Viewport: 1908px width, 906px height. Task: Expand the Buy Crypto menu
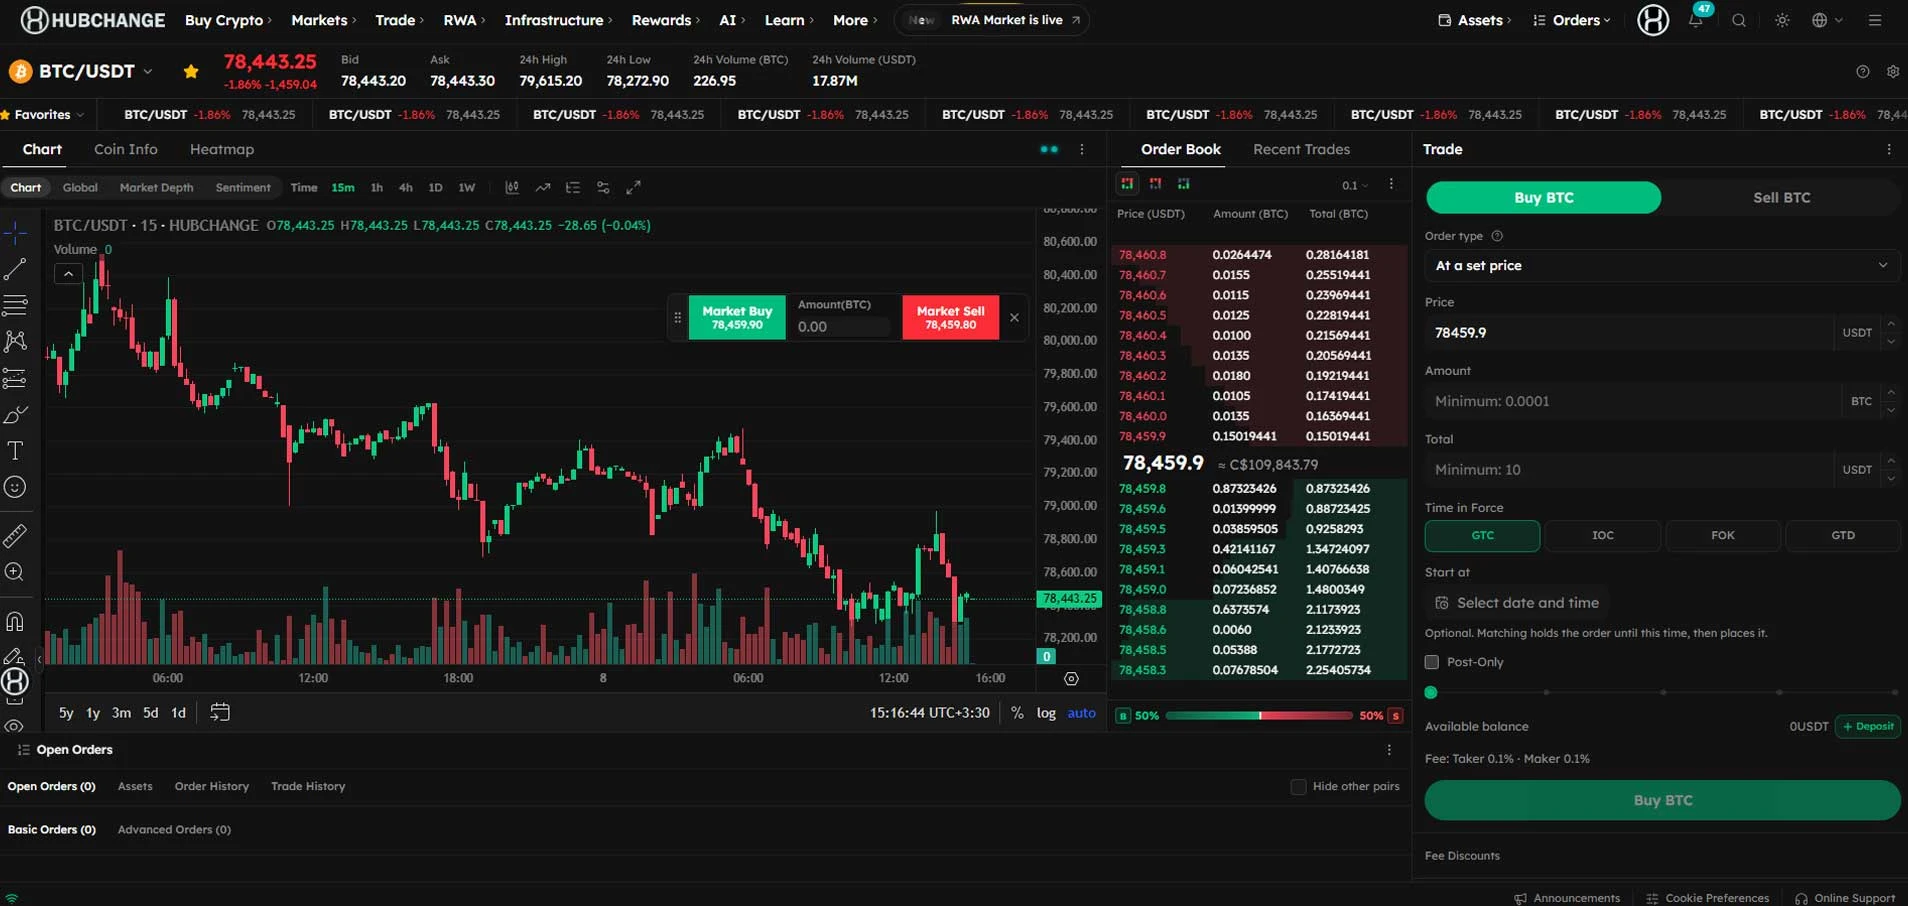(228, 20)
